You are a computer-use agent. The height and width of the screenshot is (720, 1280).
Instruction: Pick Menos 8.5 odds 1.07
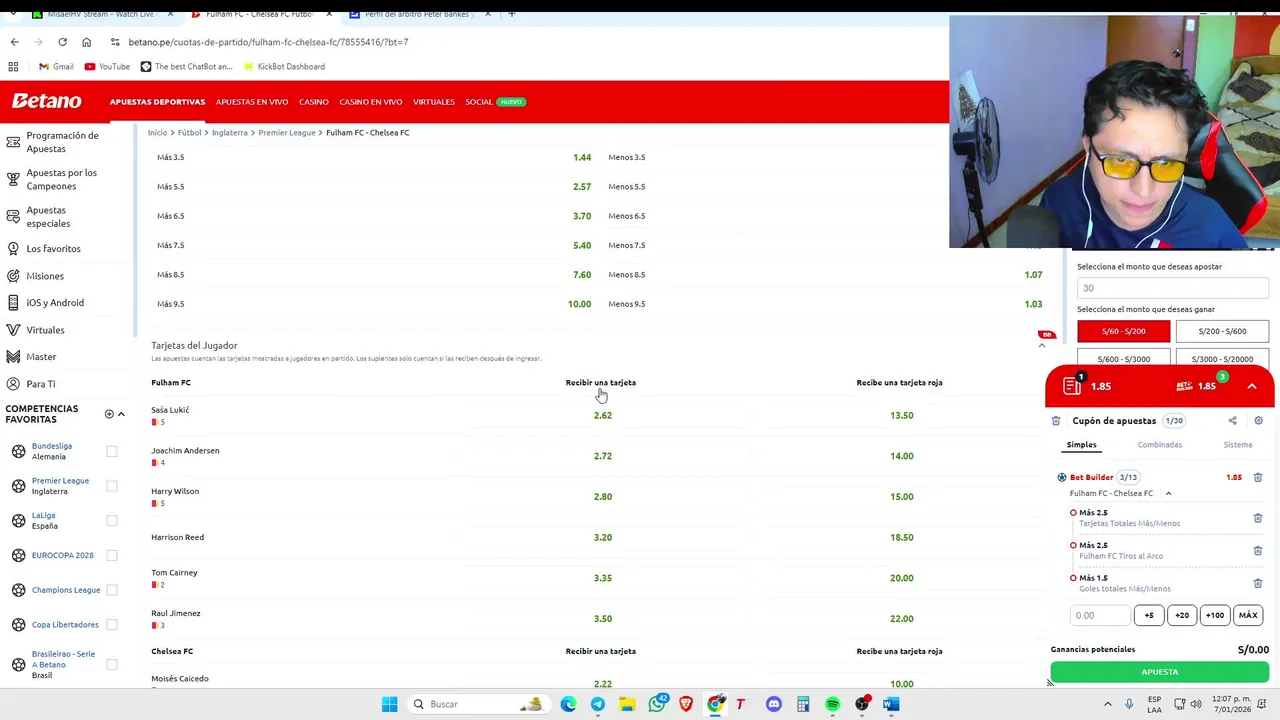tap(1033, 275)
